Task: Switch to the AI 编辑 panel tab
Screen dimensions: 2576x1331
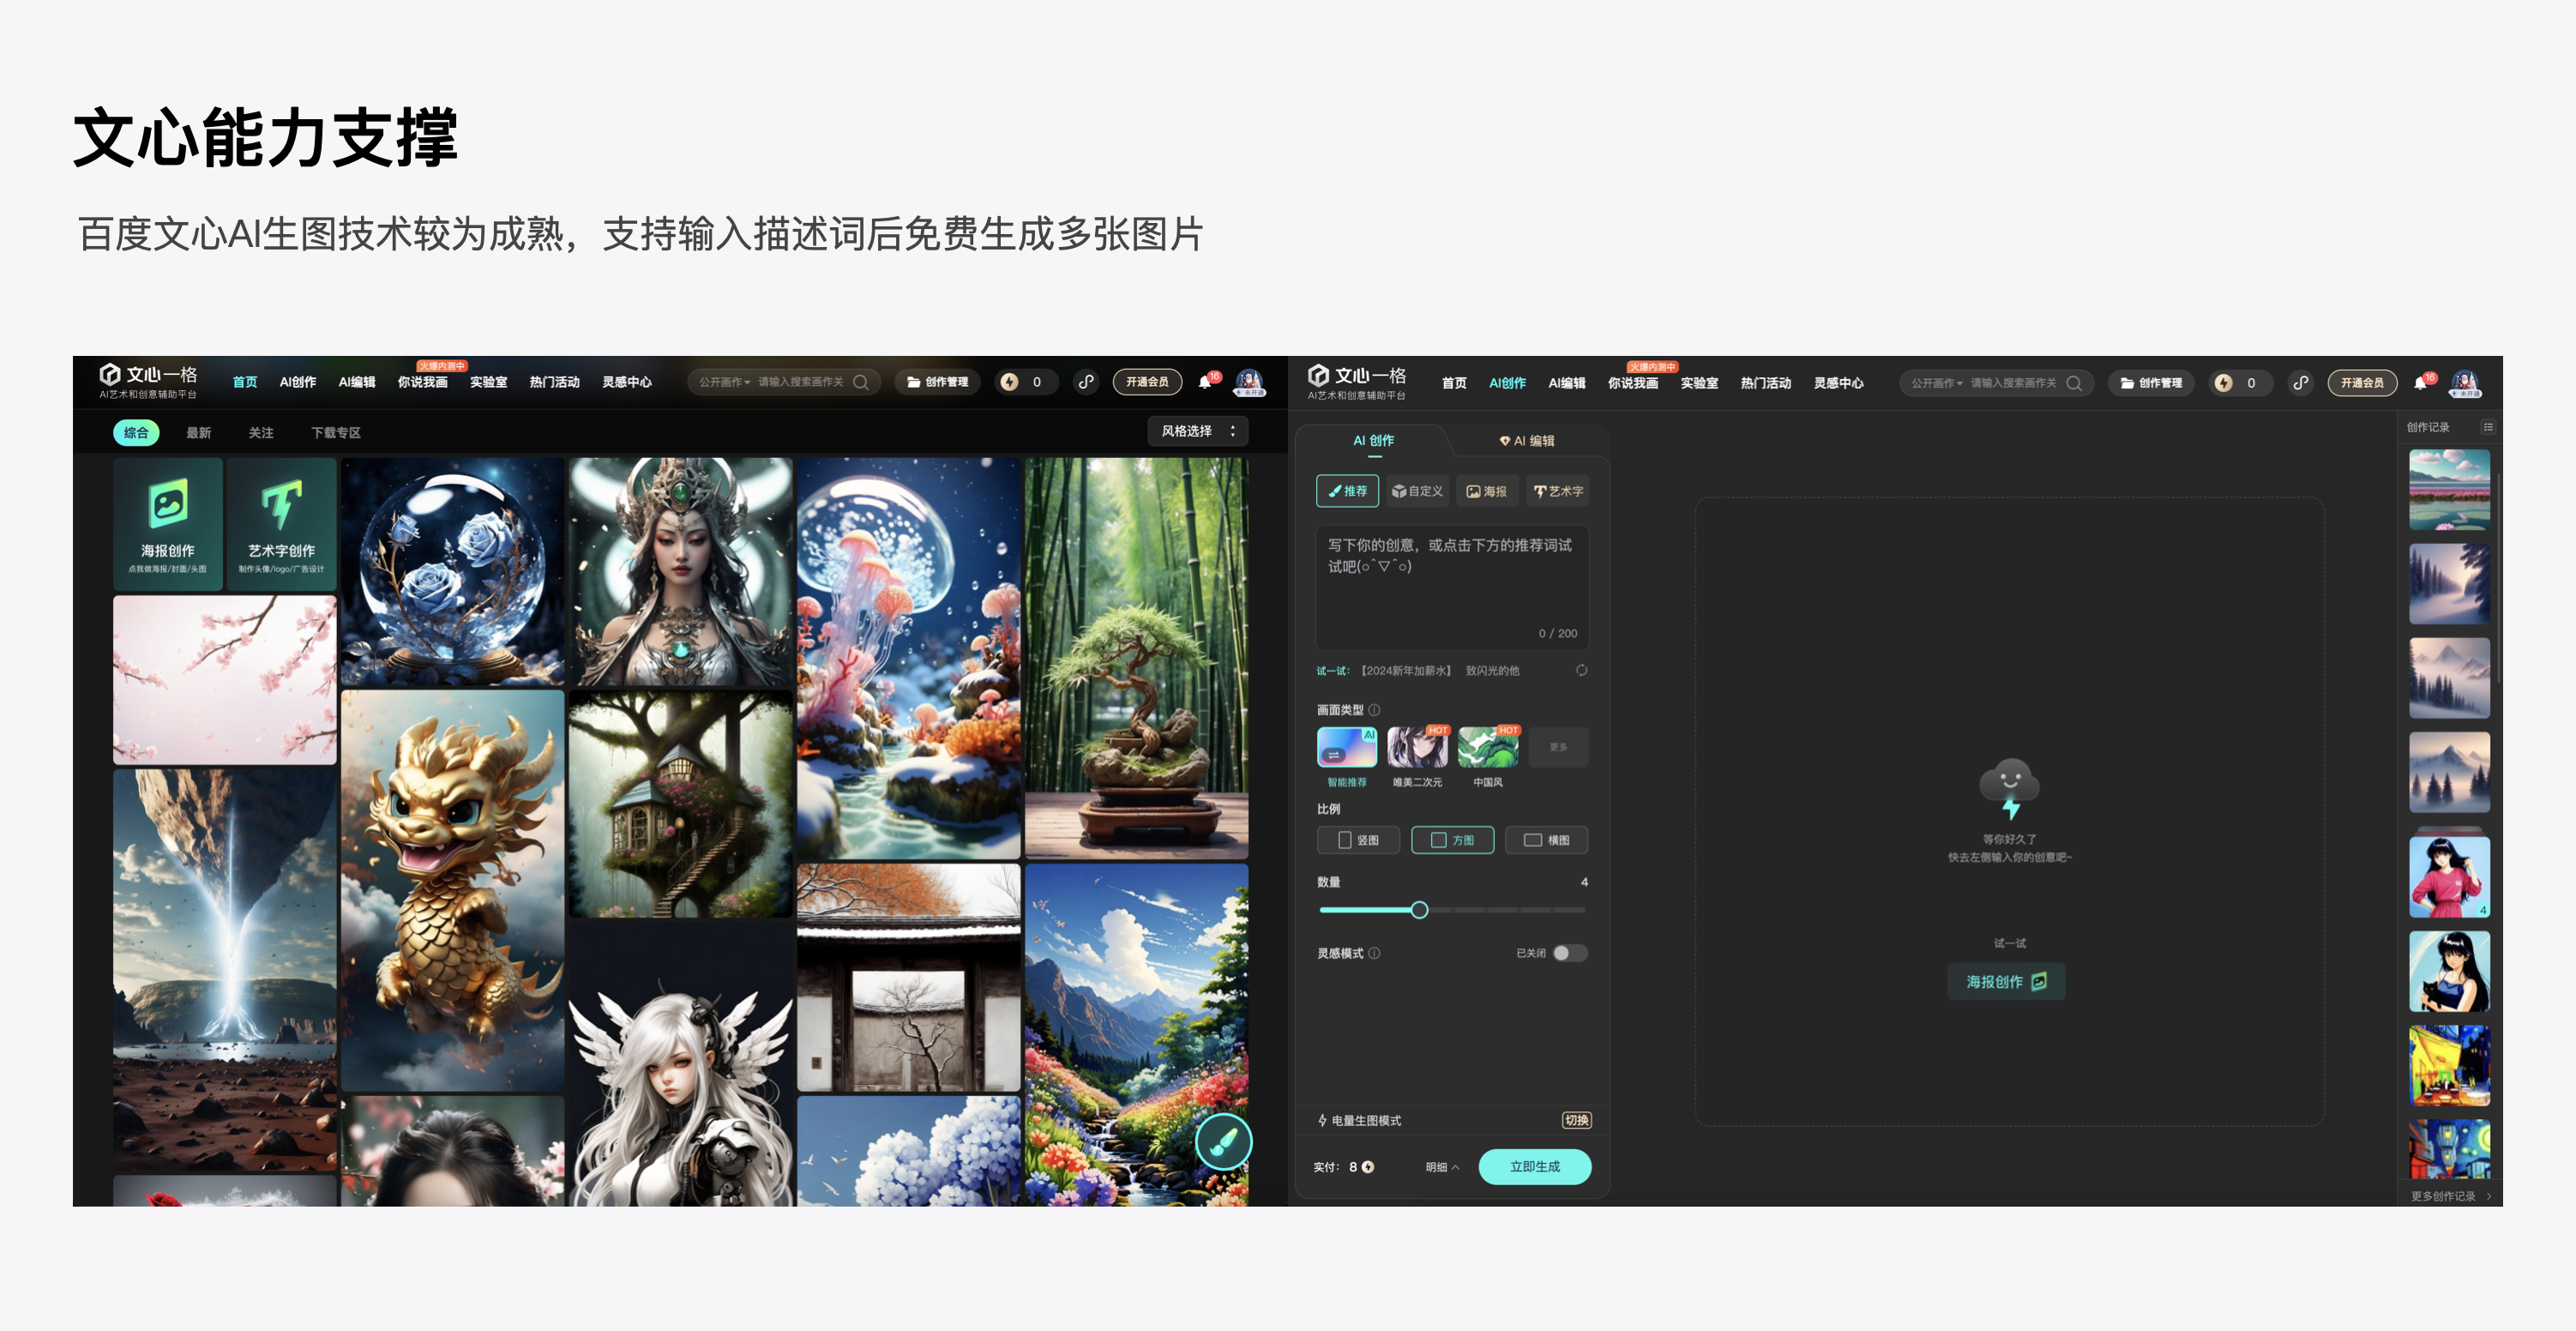Action: coord(1526,441)
